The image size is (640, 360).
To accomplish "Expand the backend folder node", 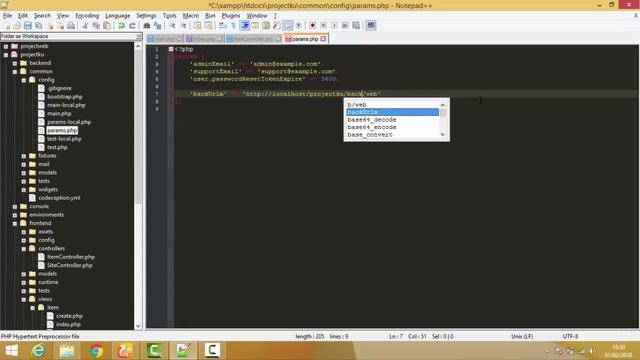I will (15, 63).
